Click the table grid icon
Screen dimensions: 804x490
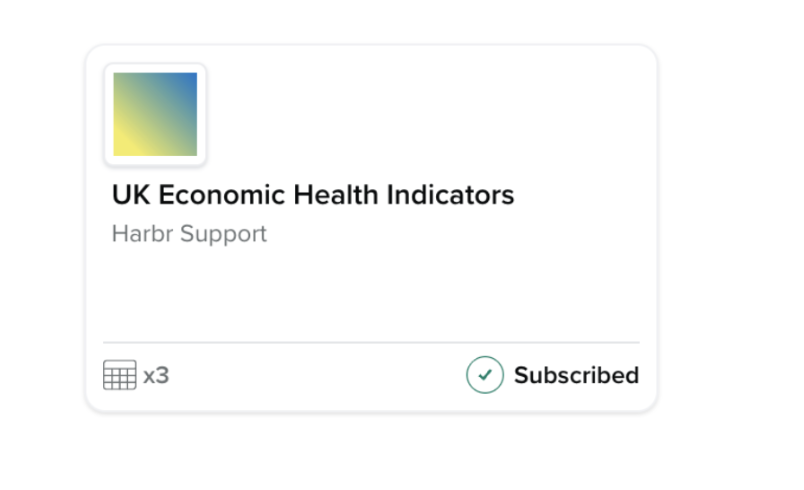(119, 375)
